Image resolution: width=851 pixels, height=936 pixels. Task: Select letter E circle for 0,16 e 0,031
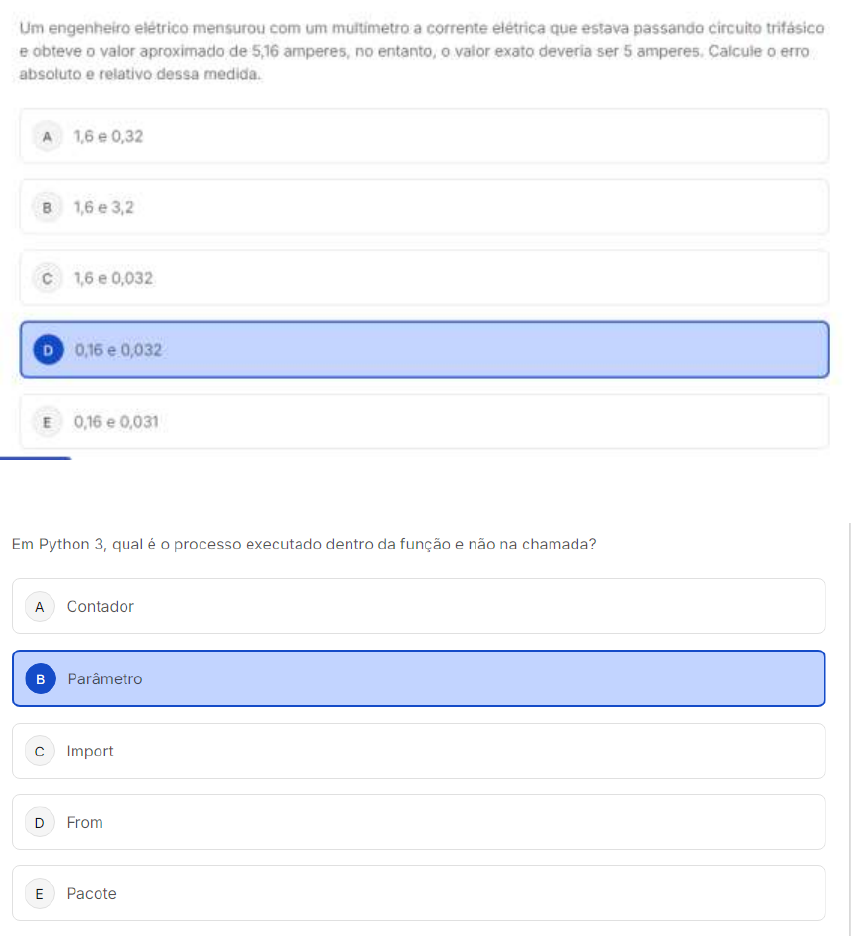pos(47,422)
